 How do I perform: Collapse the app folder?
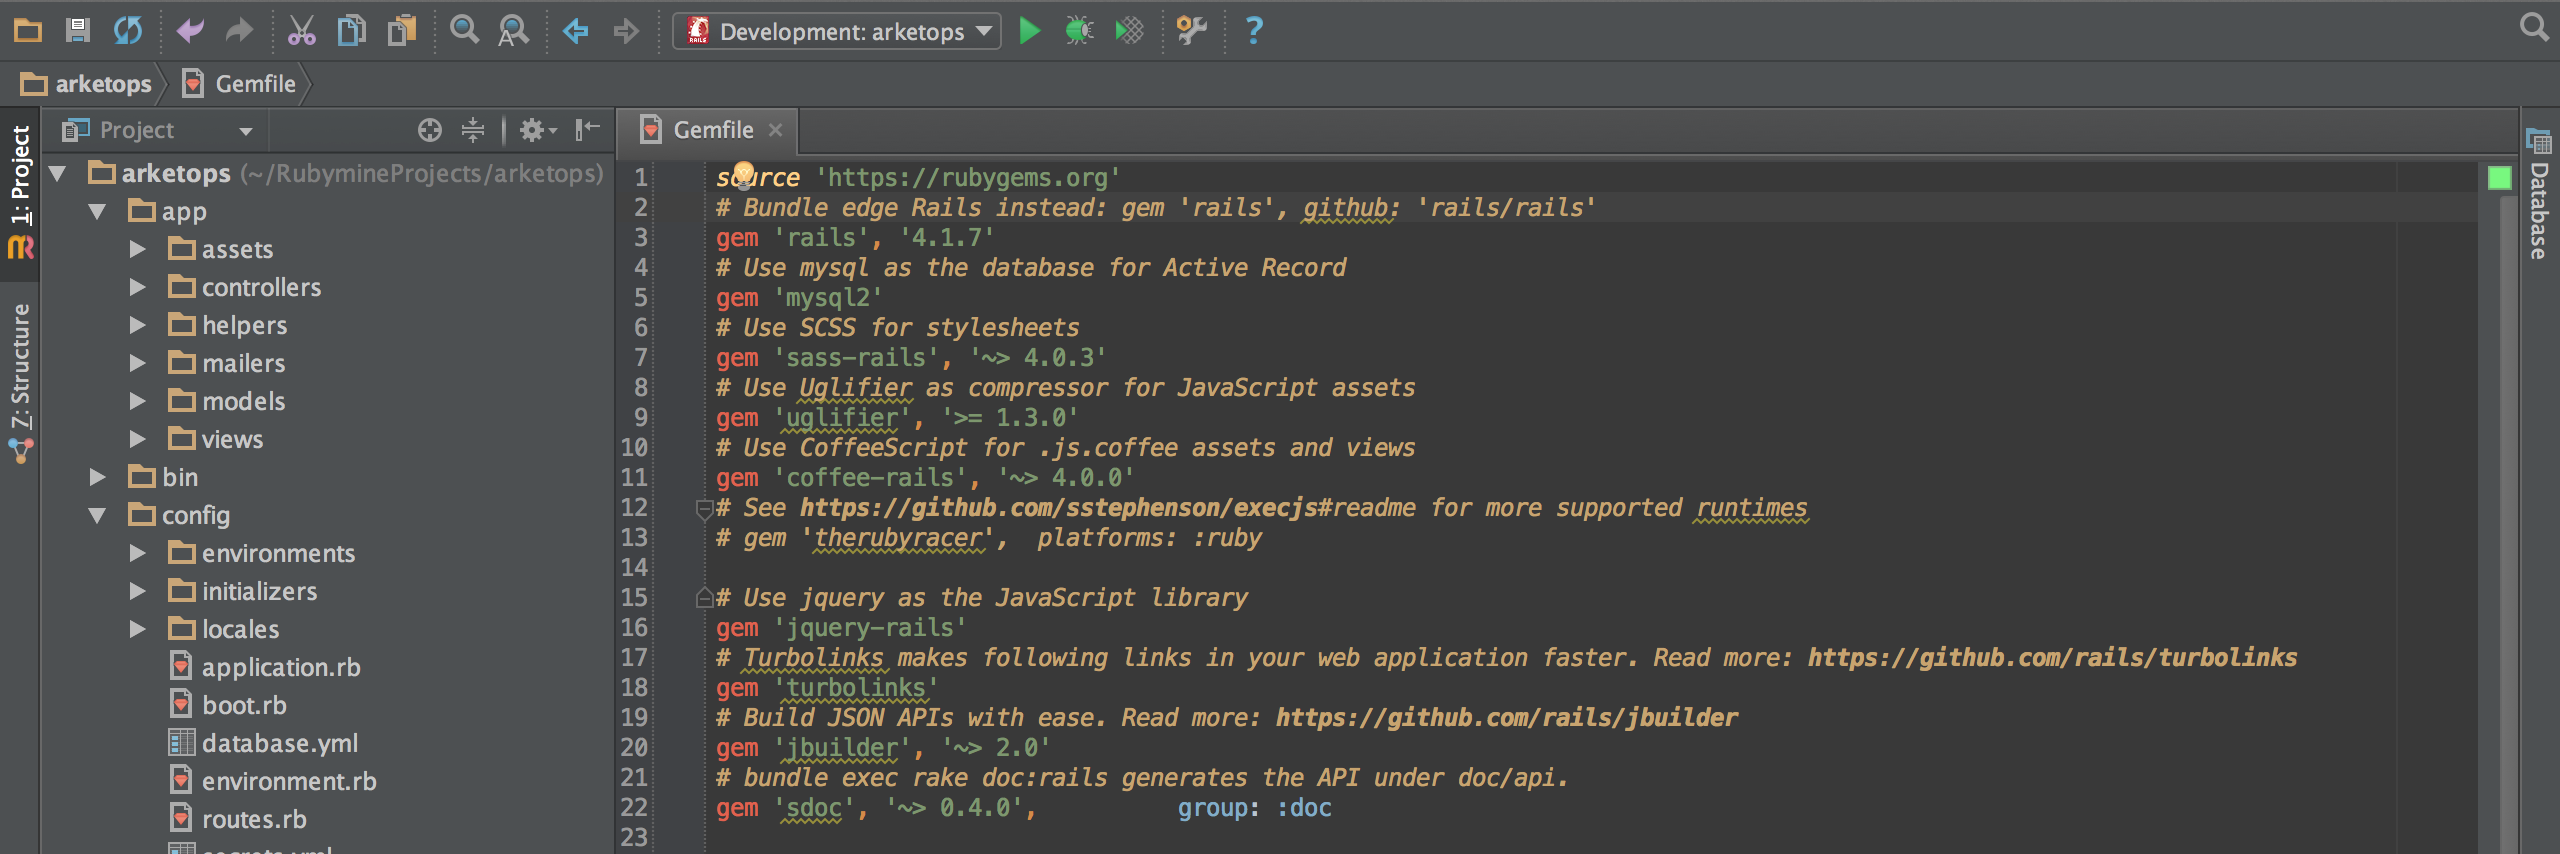pyautogui.click(x=97, y=212)
